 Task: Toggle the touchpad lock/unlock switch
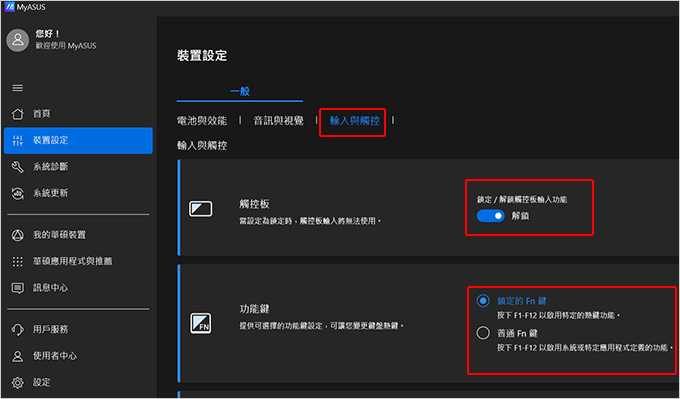490,216
